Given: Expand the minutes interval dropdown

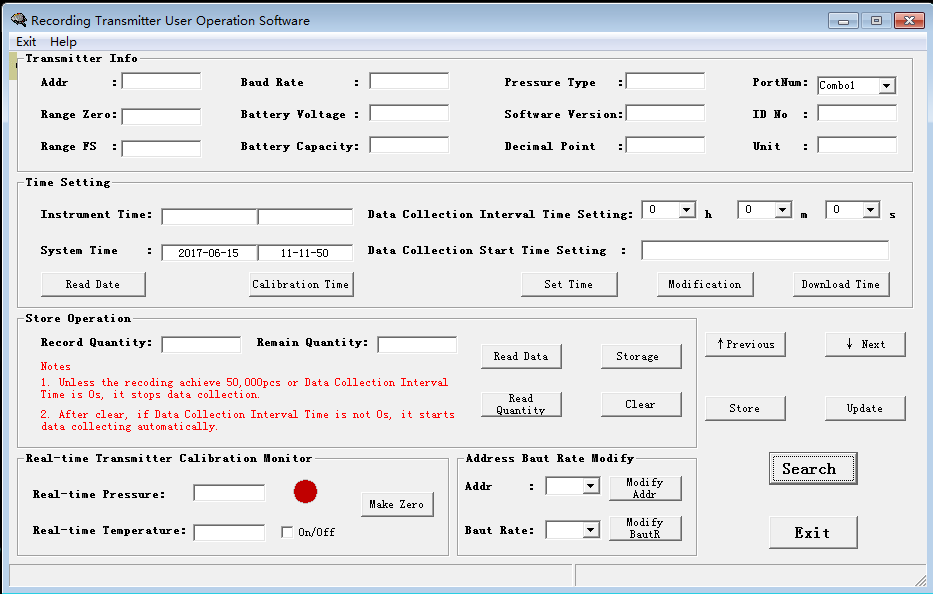Looking at the screenshot, I should (765, 210).
